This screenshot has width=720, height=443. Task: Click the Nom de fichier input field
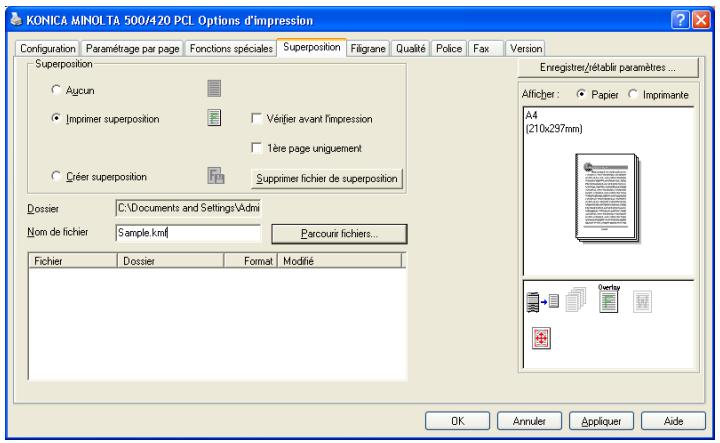coord(188,233)
